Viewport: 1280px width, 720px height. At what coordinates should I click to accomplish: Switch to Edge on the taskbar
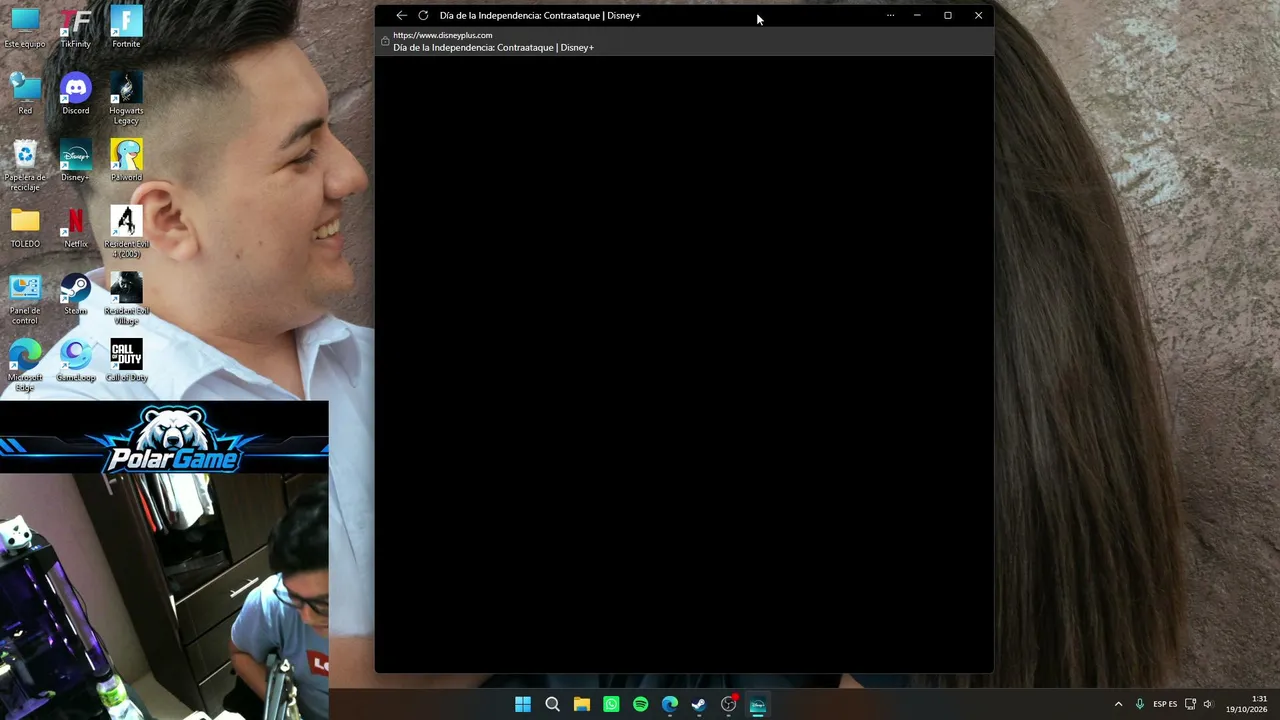(670, 705)
